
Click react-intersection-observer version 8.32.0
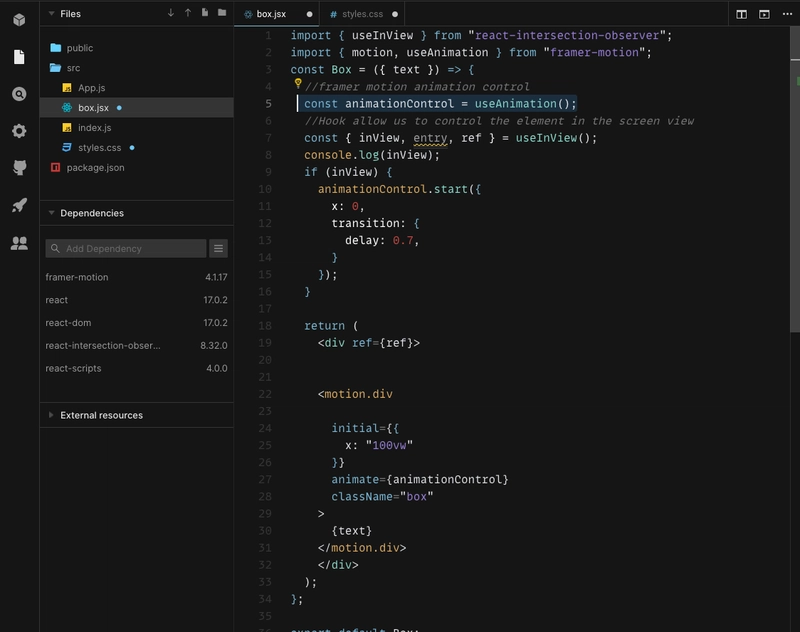pyautogui.click(x=214, y=345)
